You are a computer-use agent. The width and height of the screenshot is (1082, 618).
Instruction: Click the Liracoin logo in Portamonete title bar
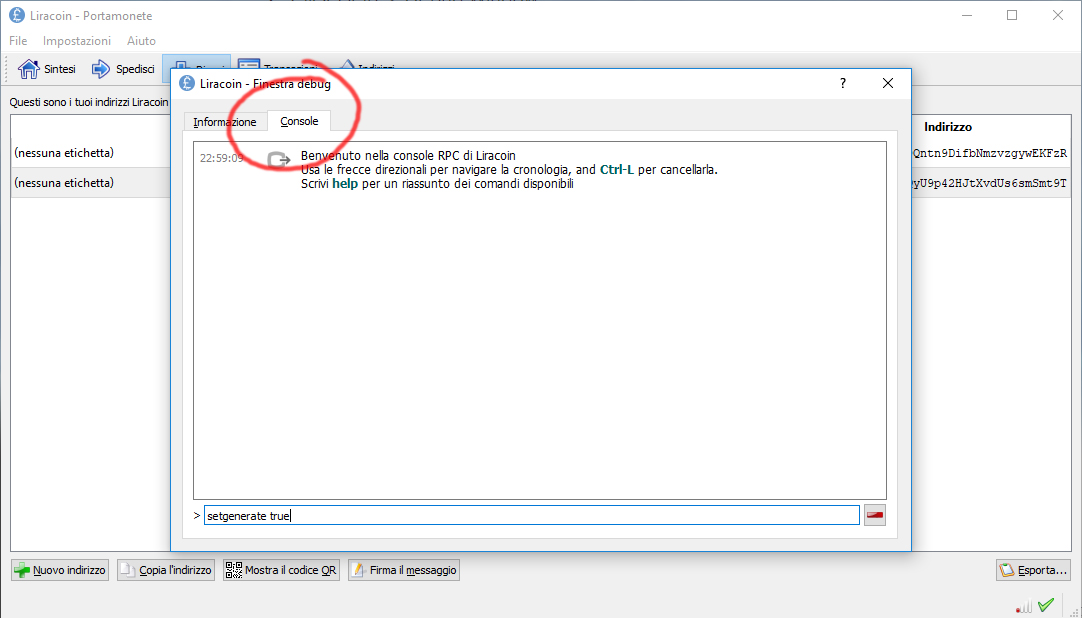click(x=17, y=15)
